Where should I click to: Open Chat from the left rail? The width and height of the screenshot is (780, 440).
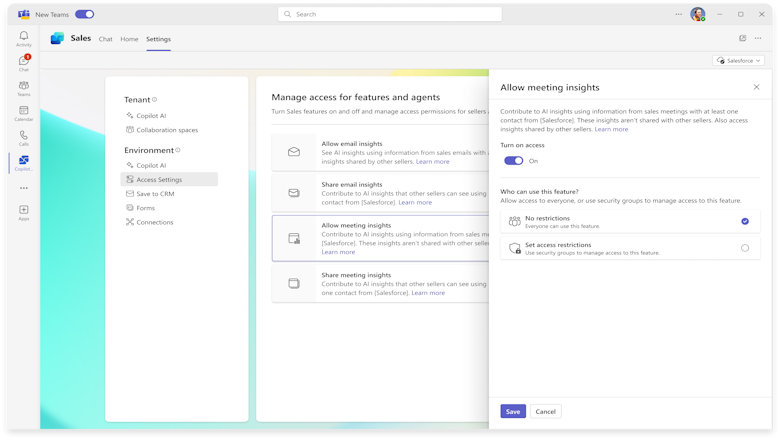coord(24,63)
